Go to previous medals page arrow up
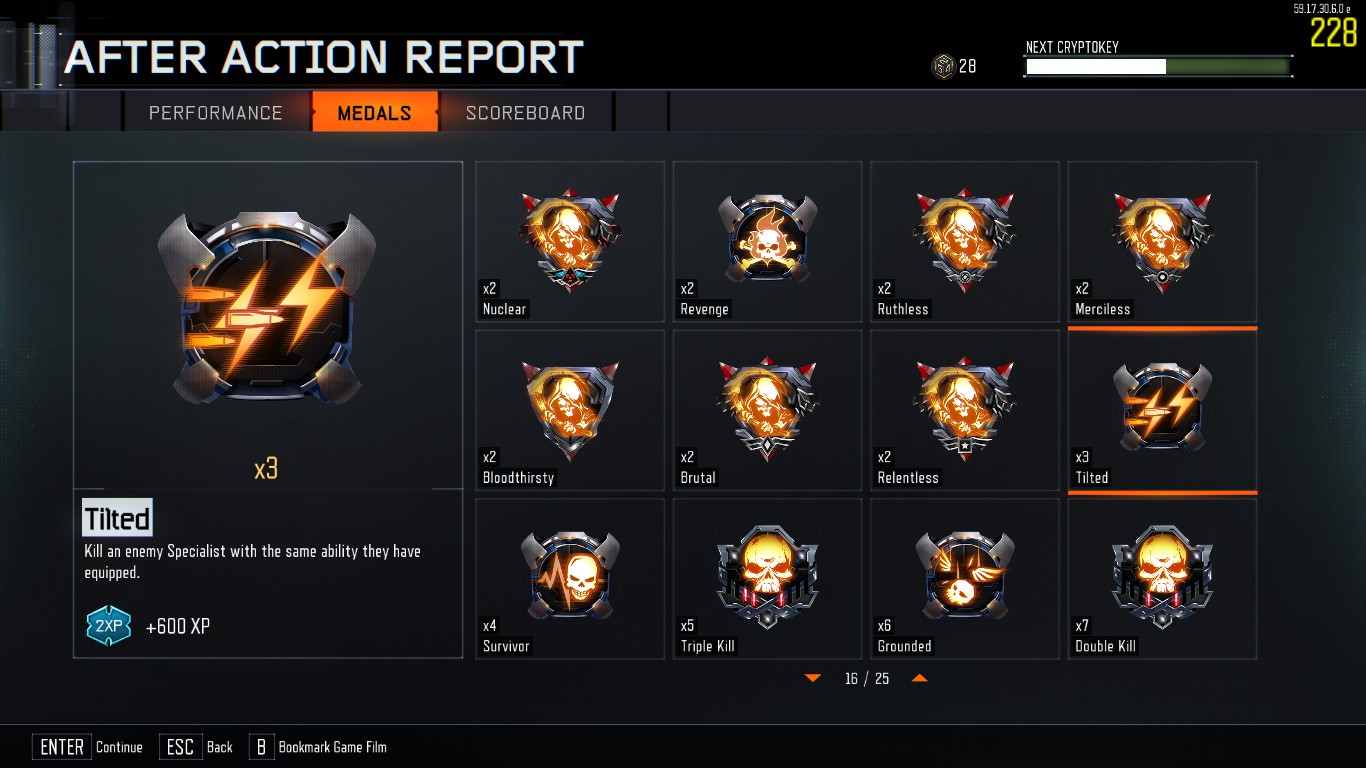Screen dimensions: 1366x768 pyautogui.click(x=920, y=678)
